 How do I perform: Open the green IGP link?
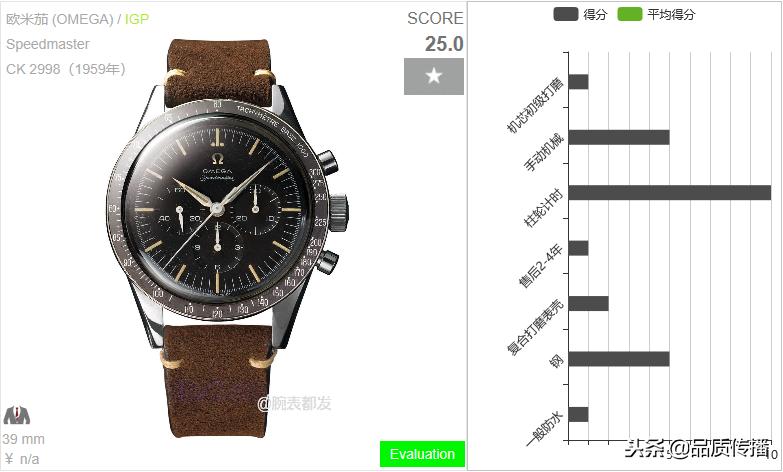[x=137, y=19]
